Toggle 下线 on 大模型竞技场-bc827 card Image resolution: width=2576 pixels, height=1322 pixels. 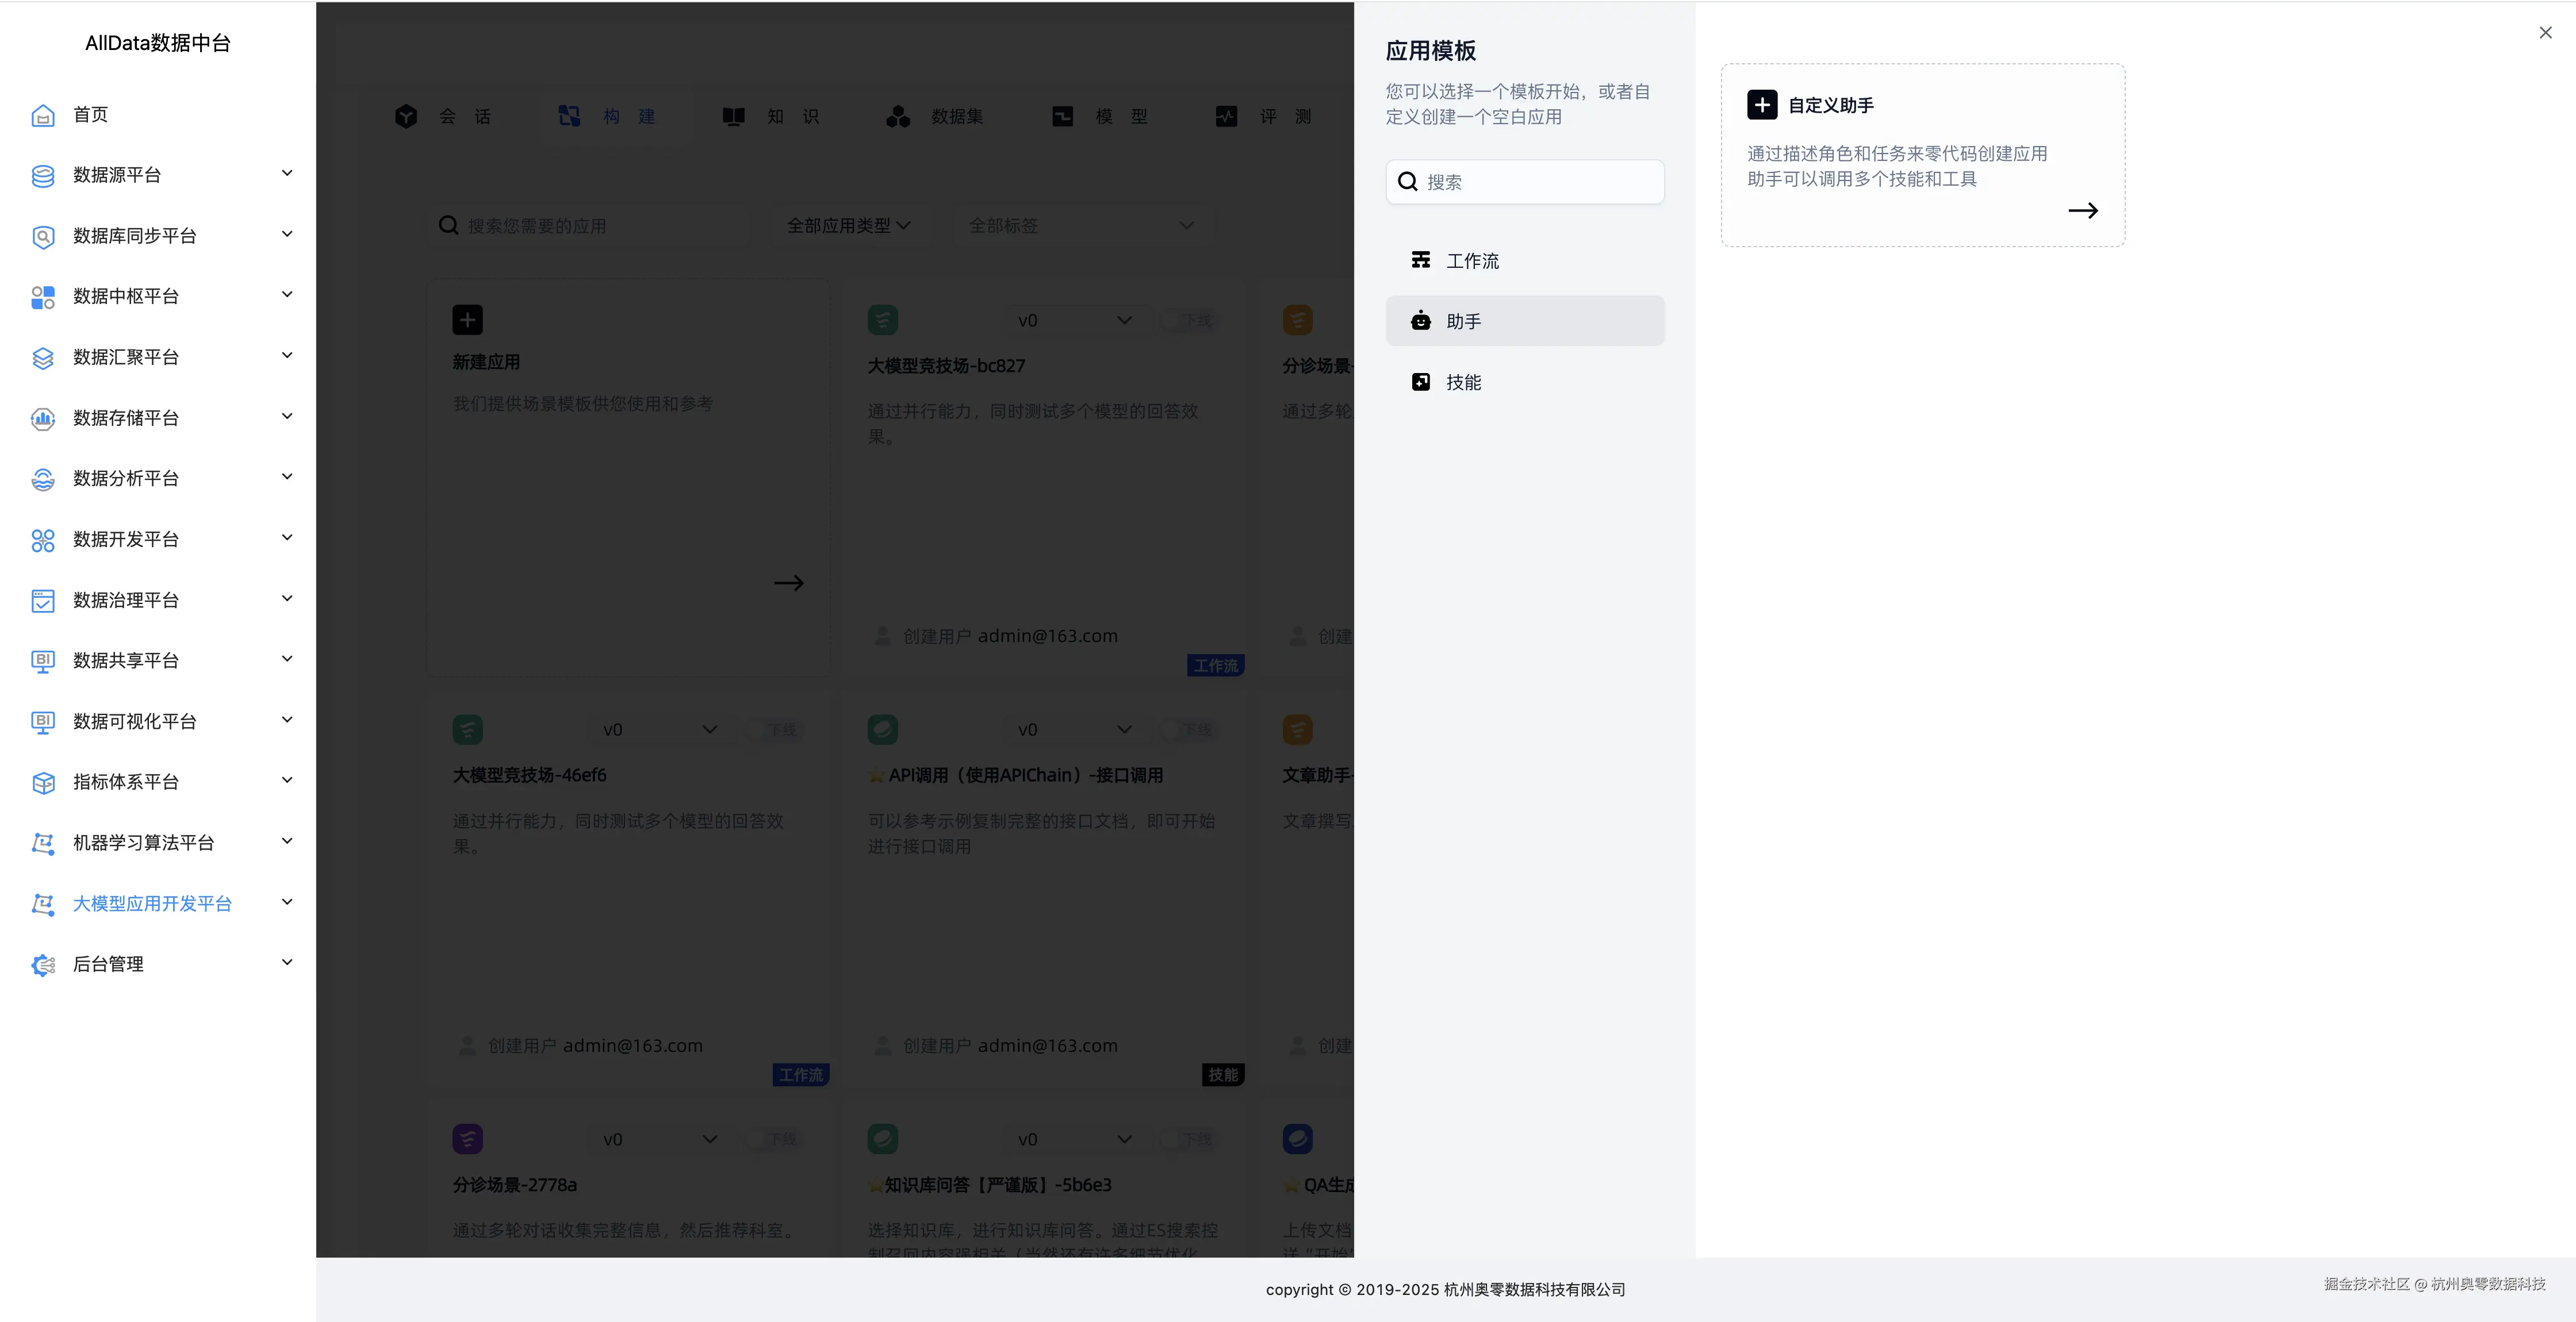(x=1189, y=320)
